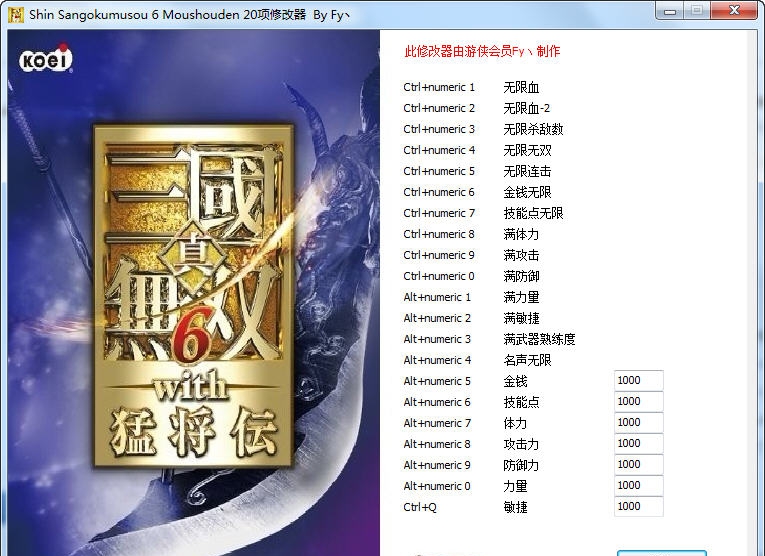Click the Ctrl+Q hotkey text
Screen dimensions: 765x556
tap(420, 507)
